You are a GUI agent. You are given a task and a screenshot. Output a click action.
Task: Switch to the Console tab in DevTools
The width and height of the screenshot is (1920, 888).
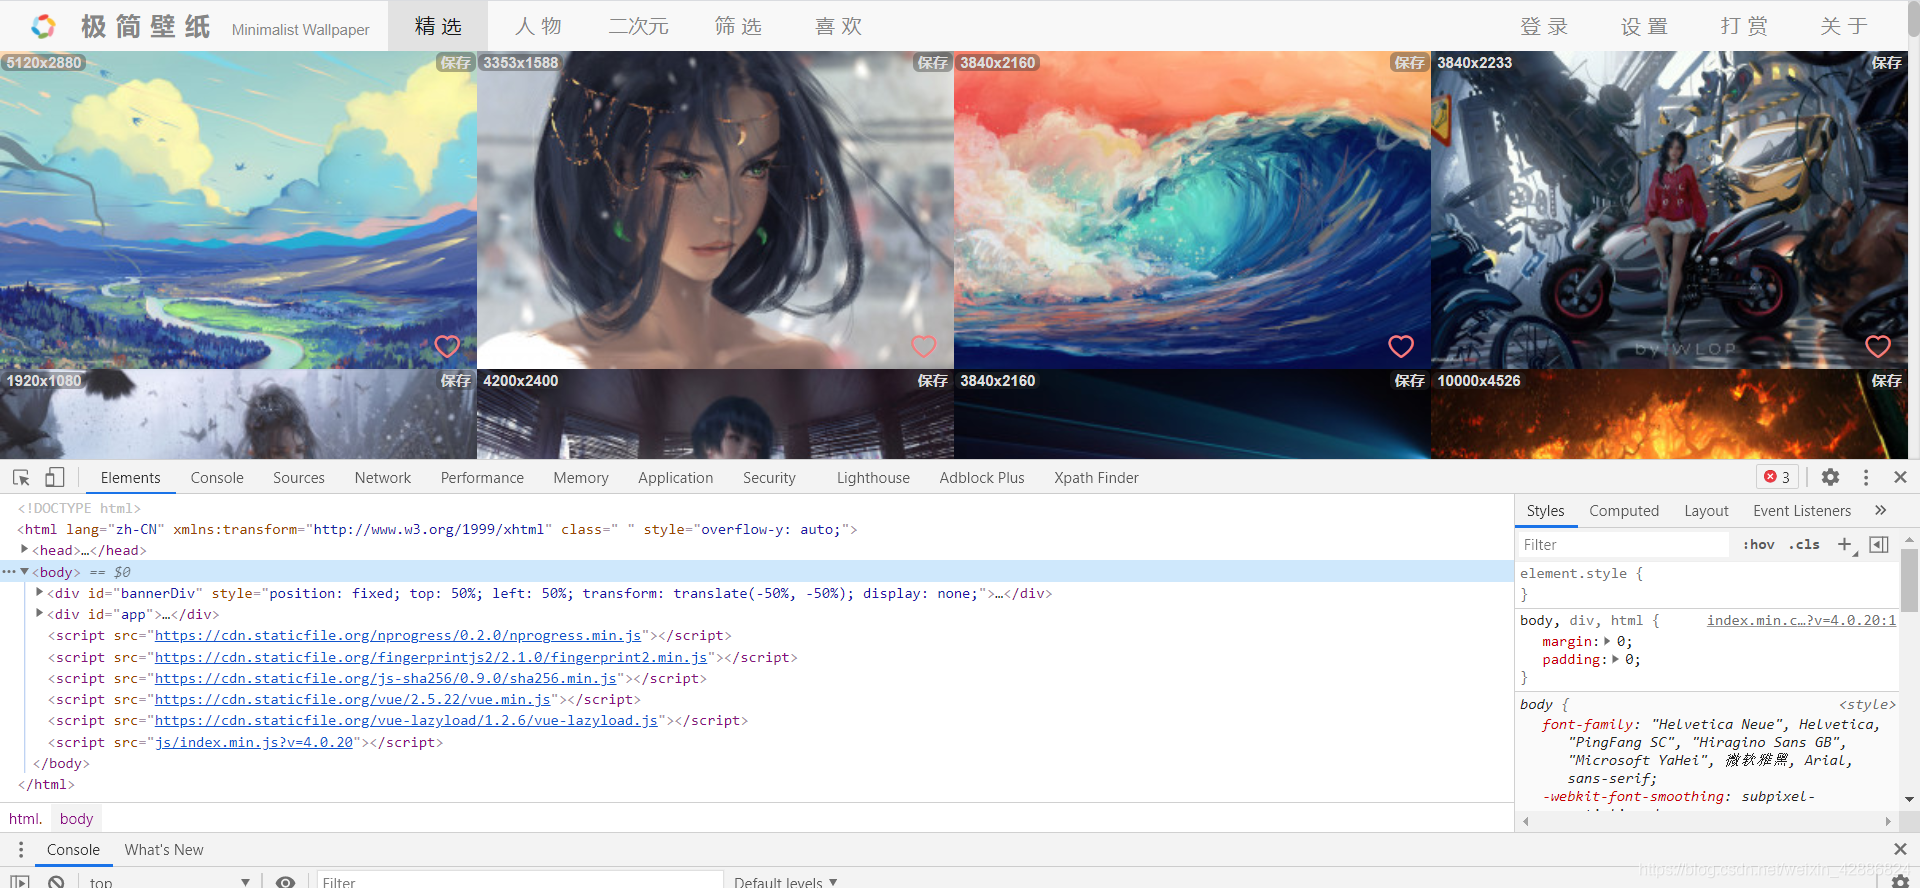click(217, 477)
